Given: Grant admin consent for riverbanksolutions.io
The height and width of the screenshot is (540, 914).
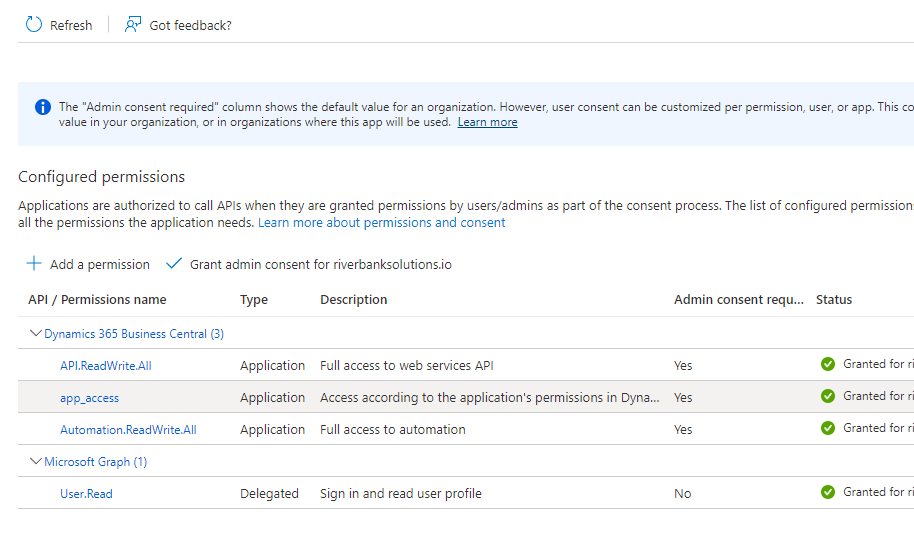Looking at the screenshot, I should coord(321,265).
